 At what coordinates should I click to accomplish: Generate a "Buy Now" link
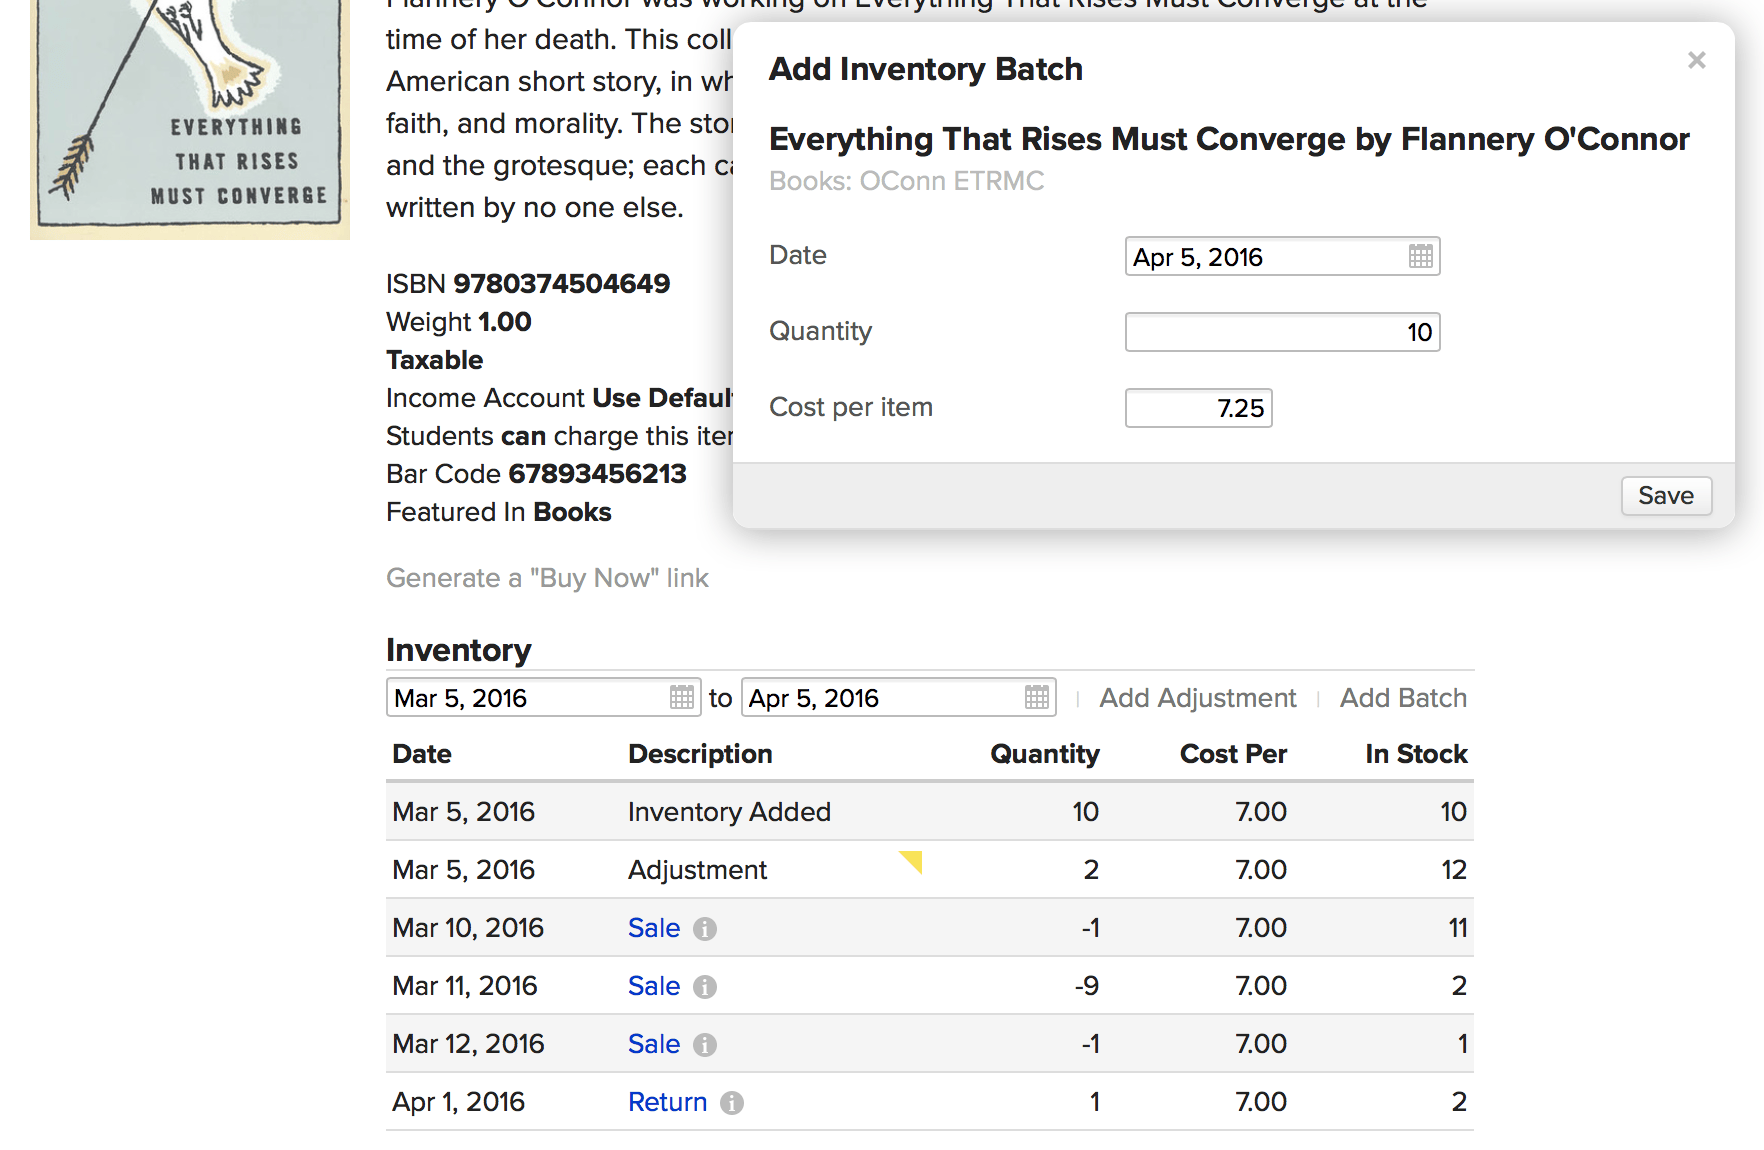547,578
